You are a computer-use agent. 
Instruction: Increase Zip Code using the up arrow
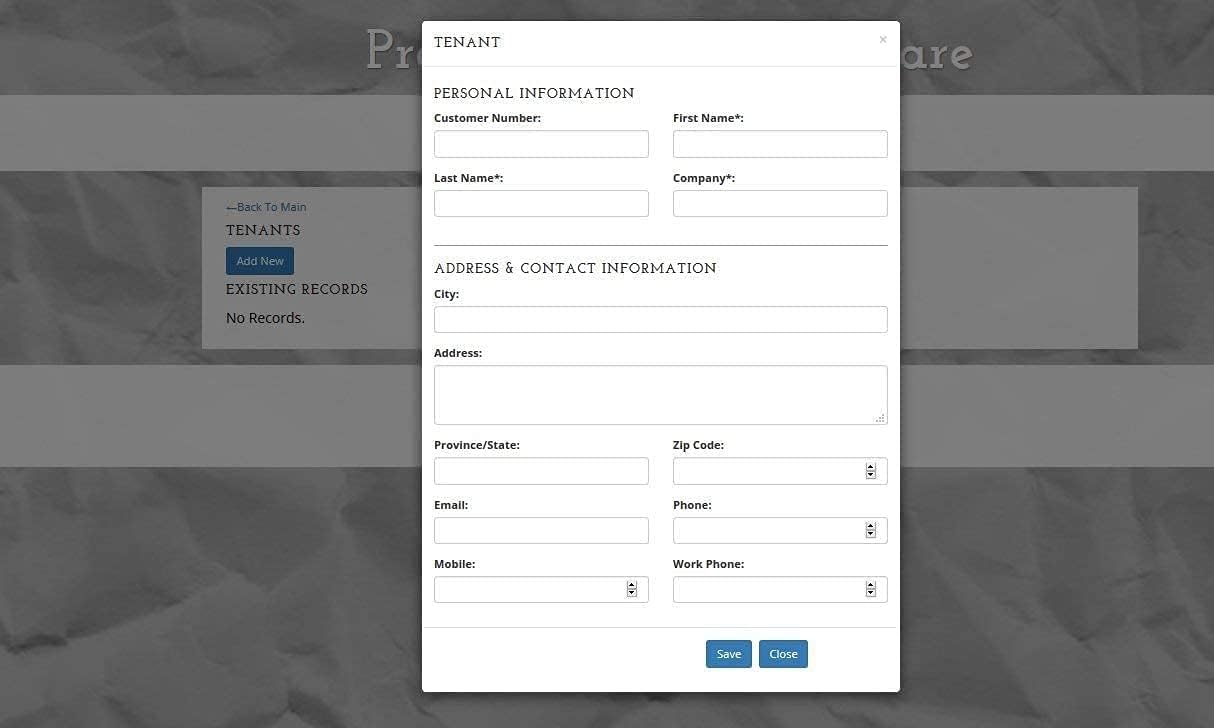pos(871,467)
